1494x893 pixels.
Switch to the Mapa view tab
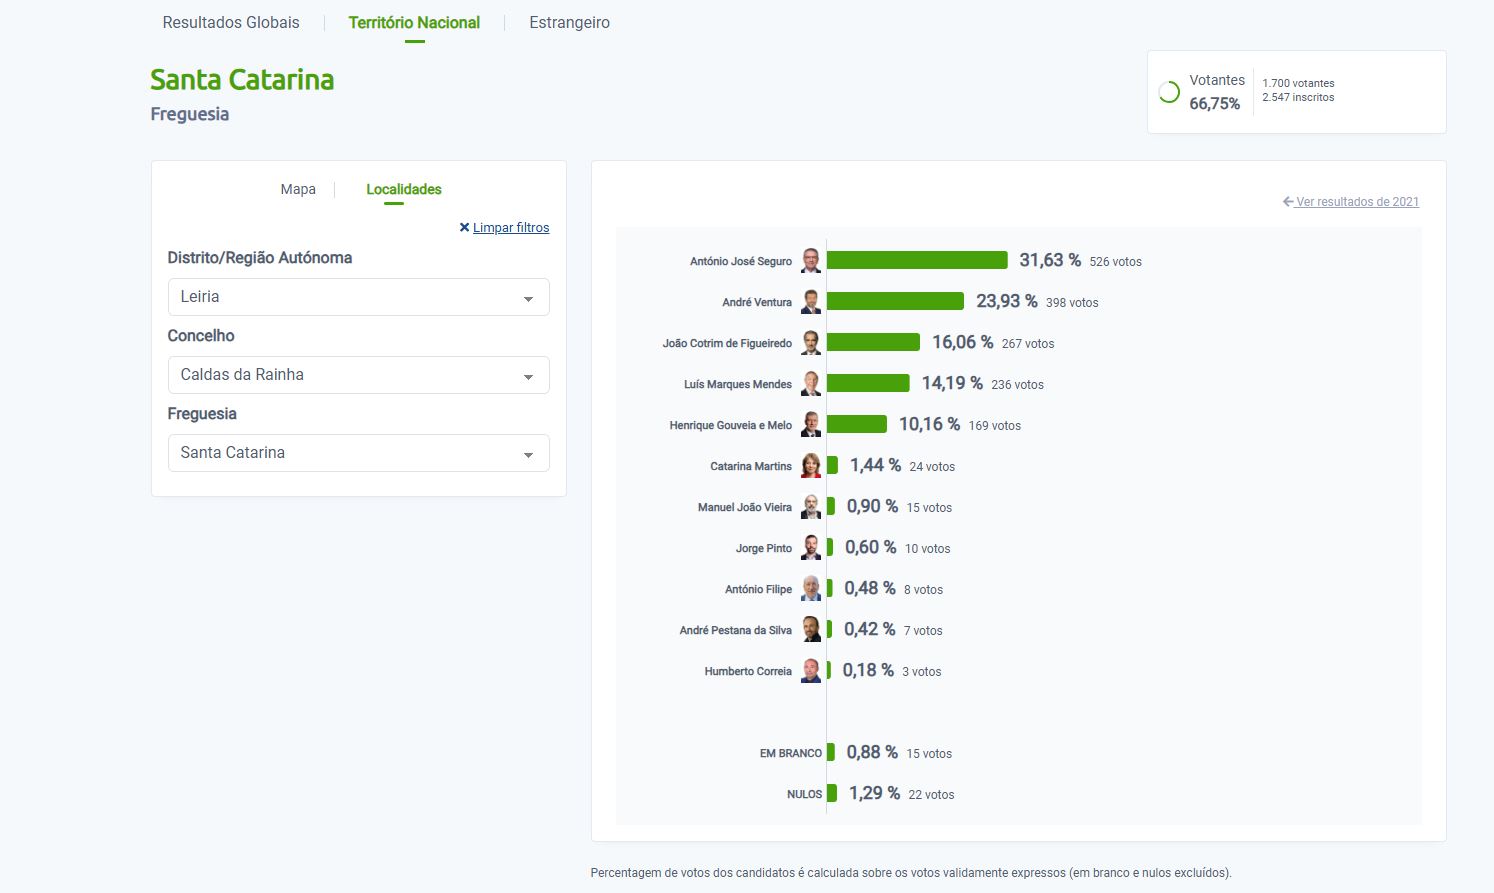[x=298, y=189]
